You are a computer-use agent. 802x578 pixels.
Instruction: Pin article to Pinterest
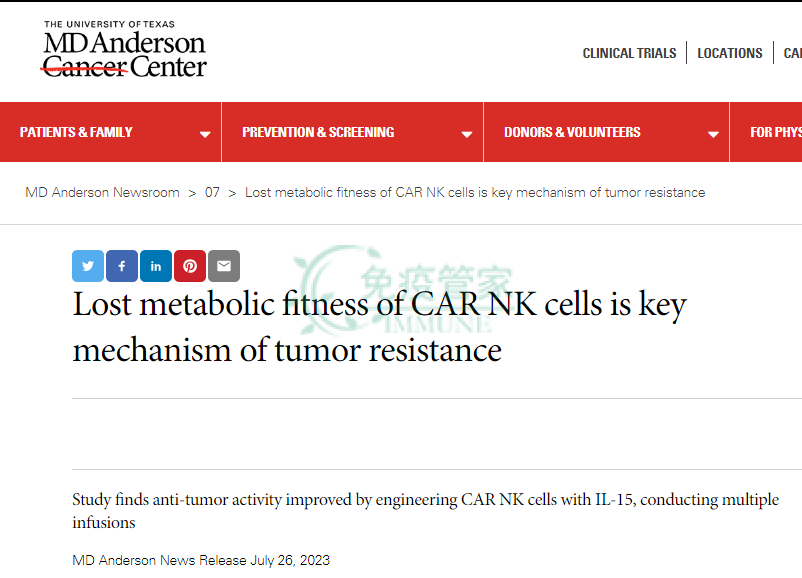click(x=190, y=266)
